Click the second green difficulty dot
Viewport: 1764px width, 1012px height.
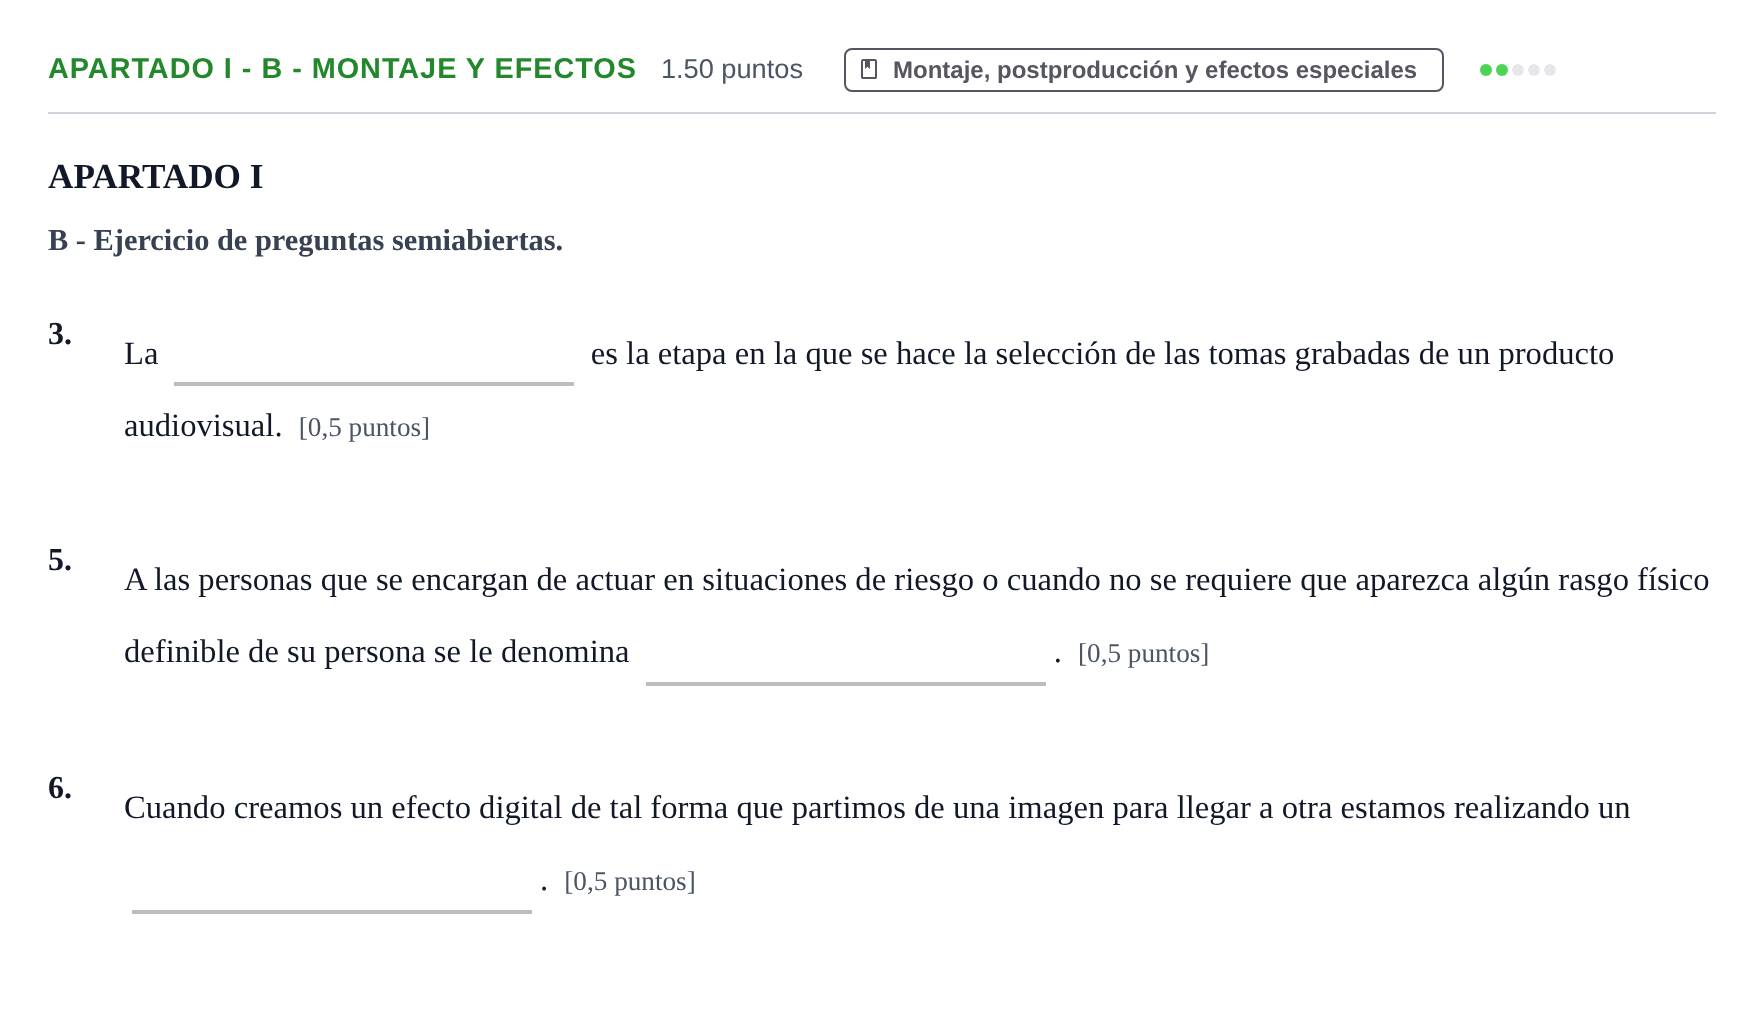(x=1502, y=70)
